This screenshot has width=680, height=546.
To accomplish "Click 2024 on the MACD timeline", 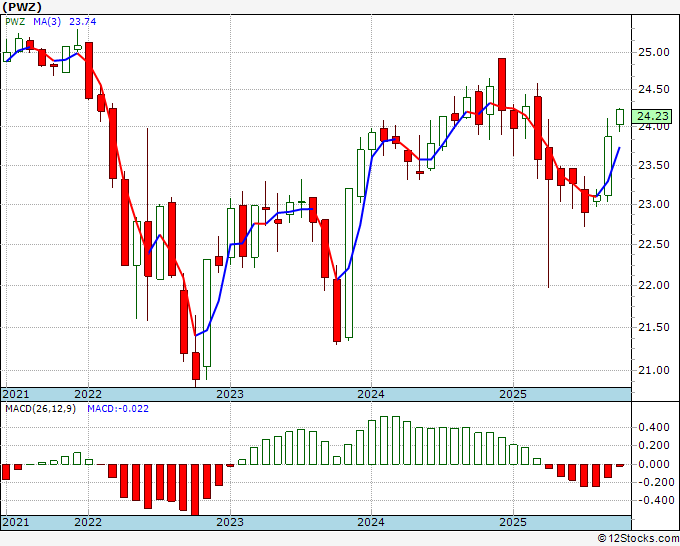I will pyautogui.click(x=371, y=522).
